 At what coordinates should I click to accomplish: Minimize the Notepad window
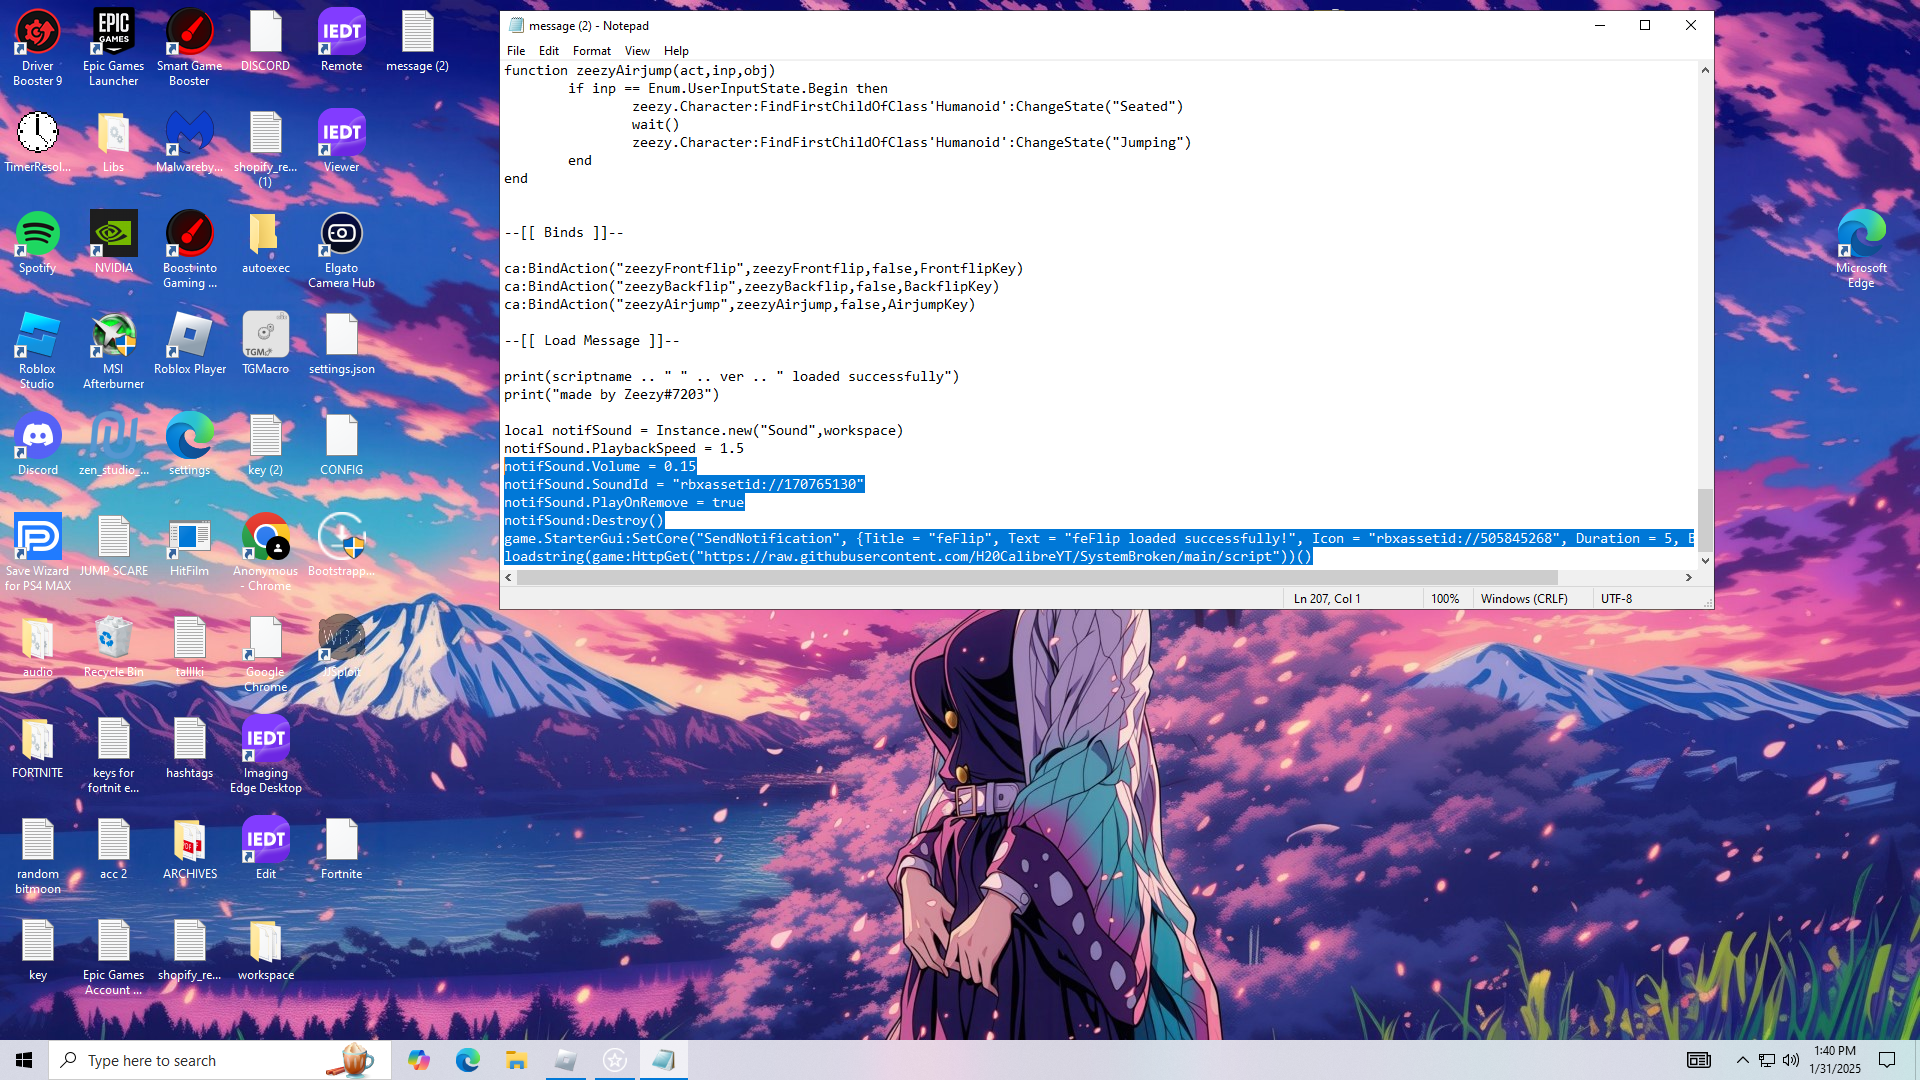click(1600, 26)
